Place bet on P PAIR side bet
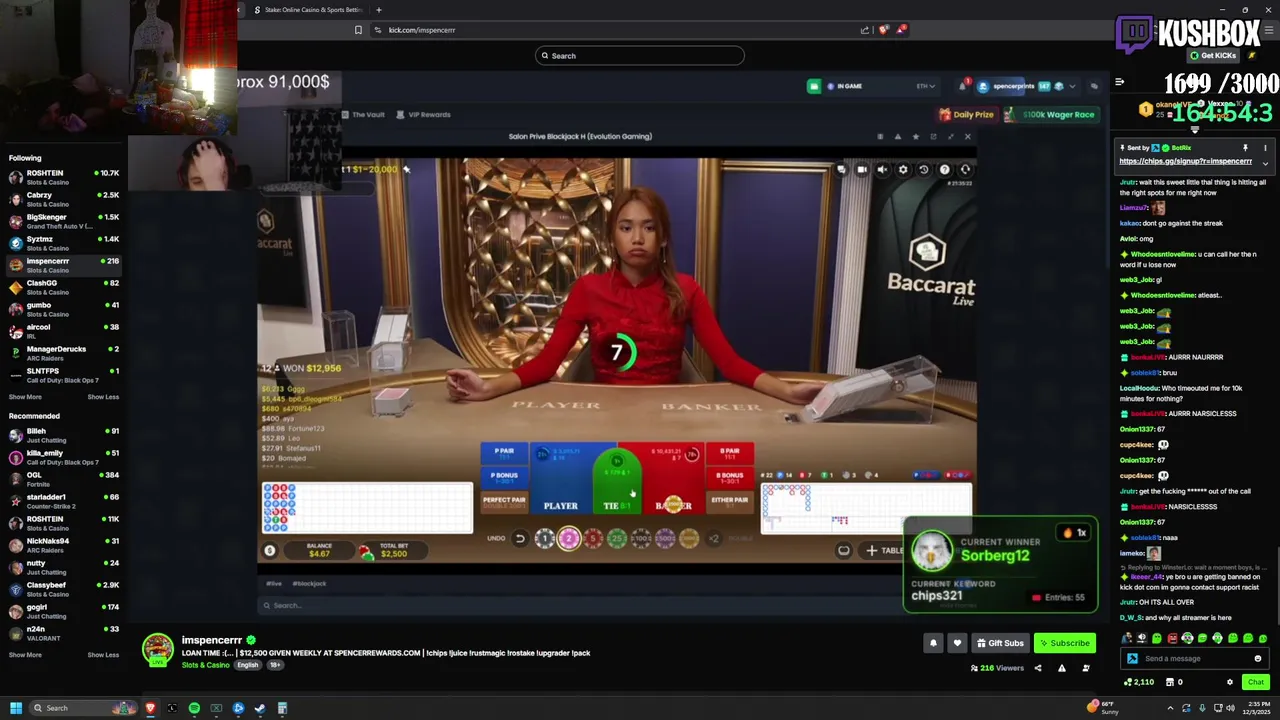1280x720 pixels. (504, 452)
